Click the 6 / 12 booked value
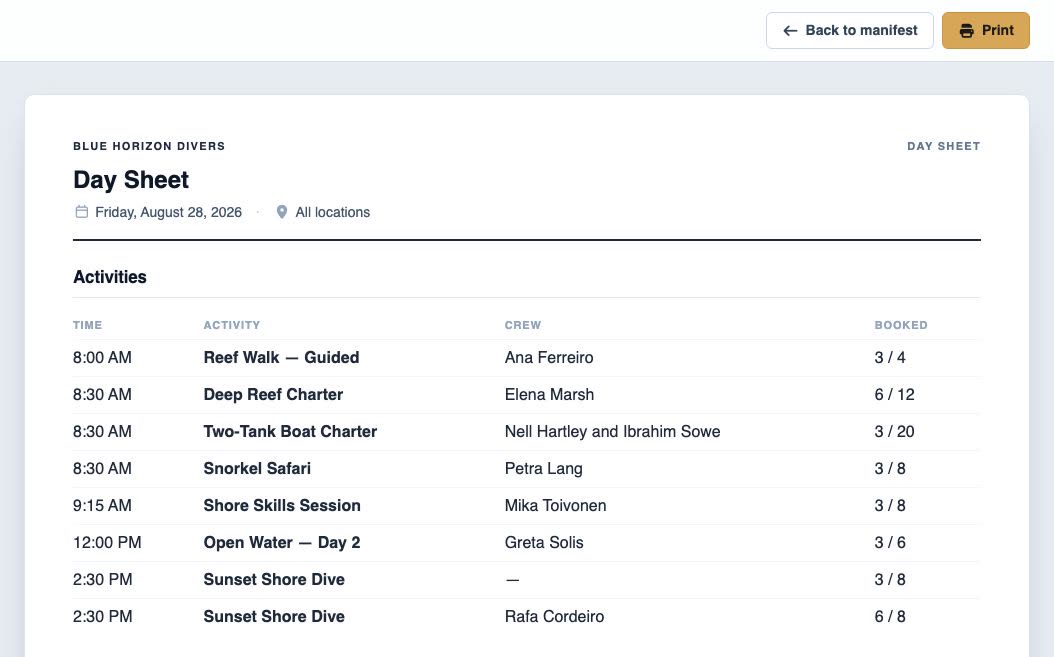The image size is (1054, 657). pyautogui.click(x=895, y=394)
